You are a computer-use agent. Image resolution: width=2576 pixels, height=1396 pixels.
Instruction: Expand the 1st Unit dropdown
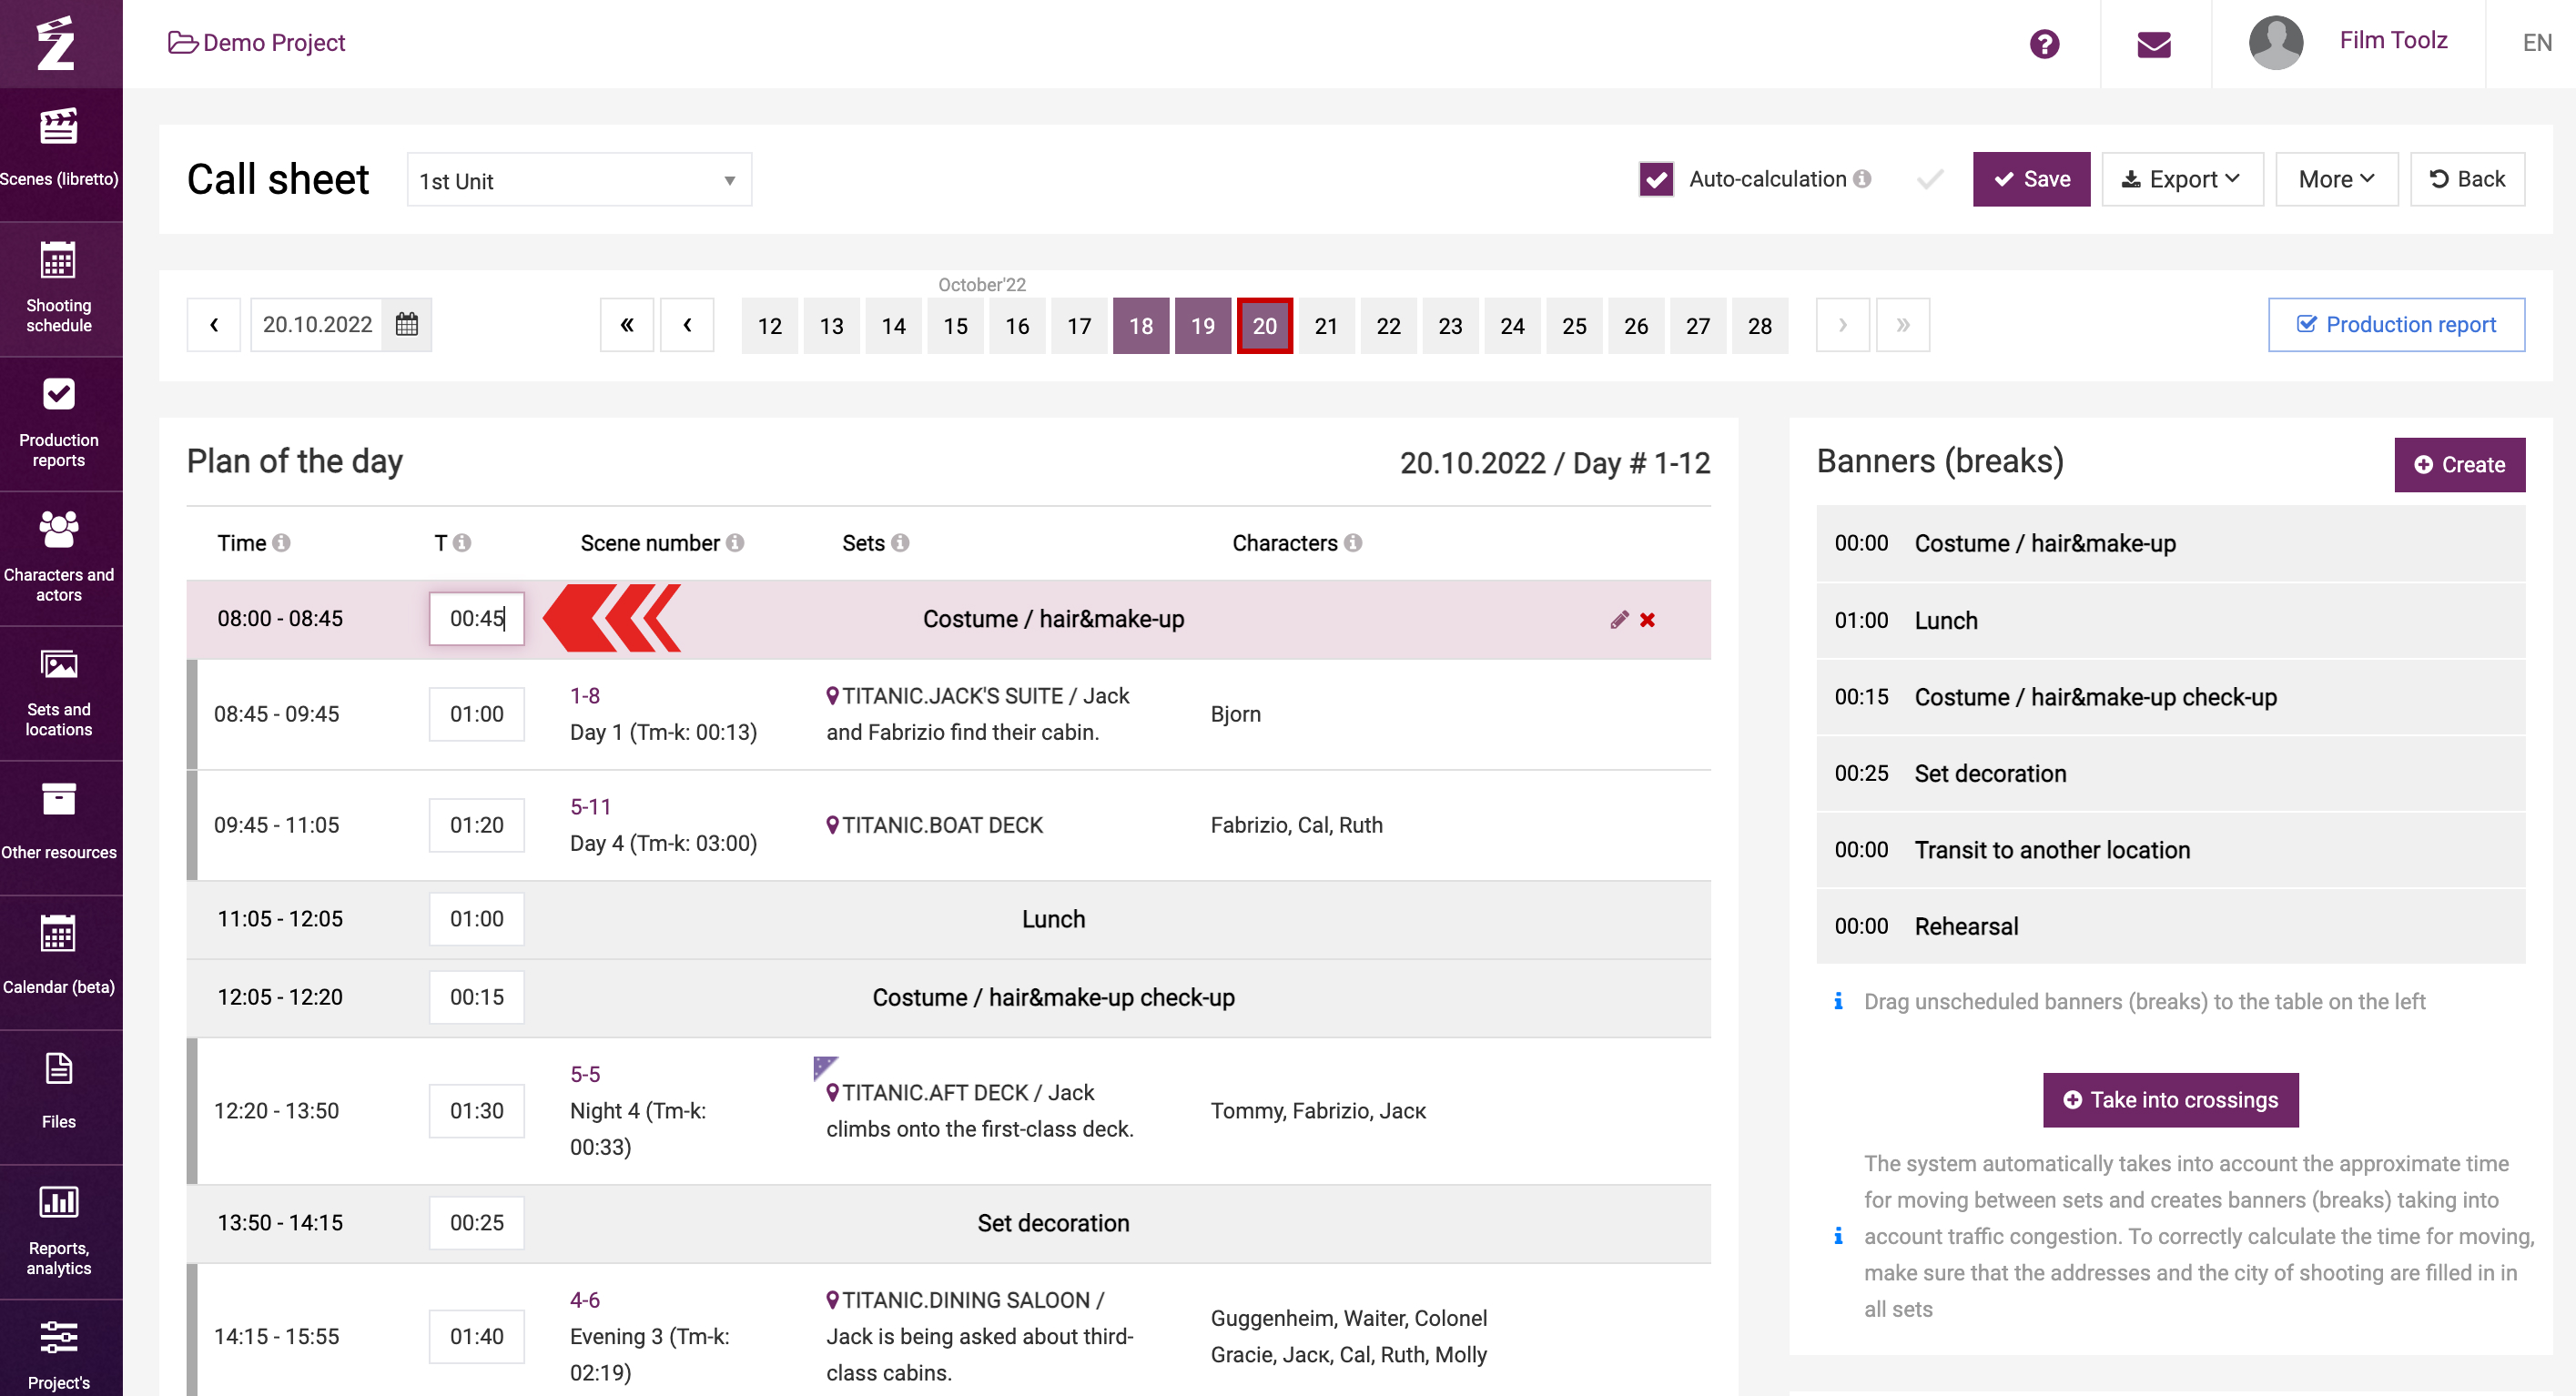click(579, 180)
